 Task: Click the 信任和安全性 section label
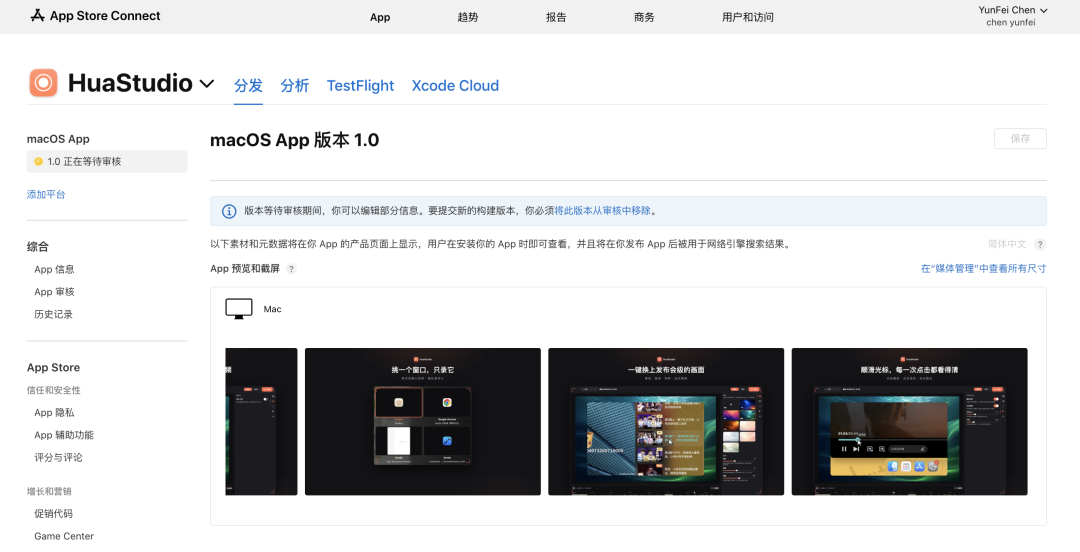(x=54, y=390)
